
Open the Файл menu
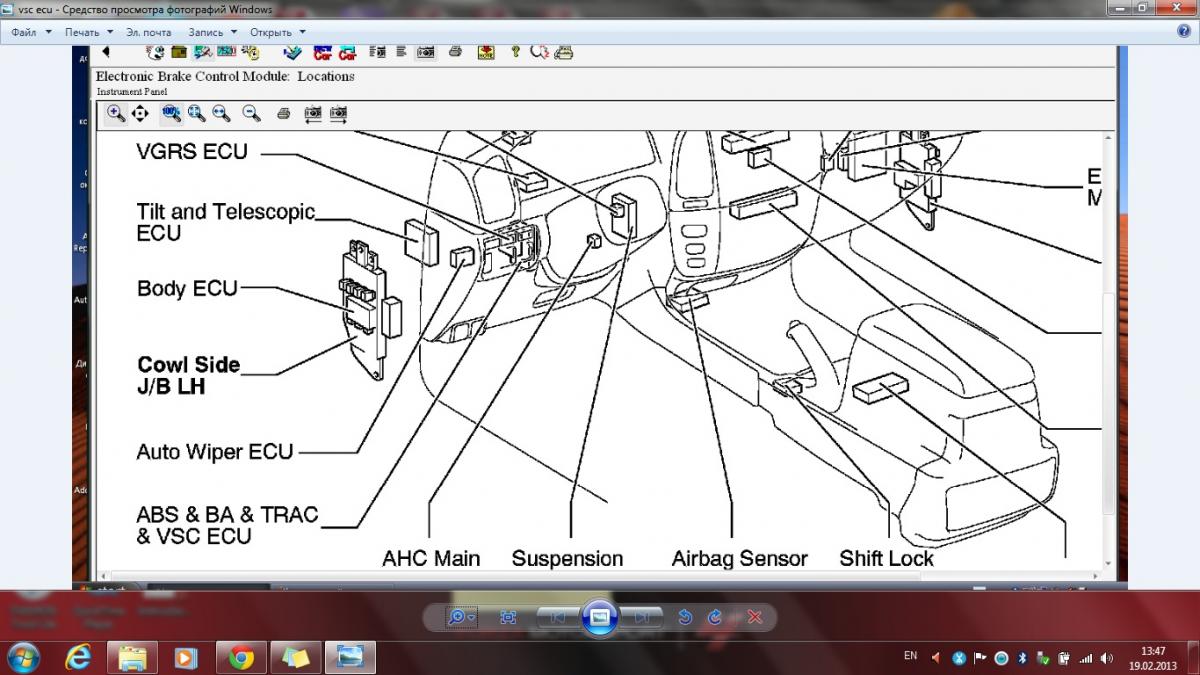(x=30, y=32)
